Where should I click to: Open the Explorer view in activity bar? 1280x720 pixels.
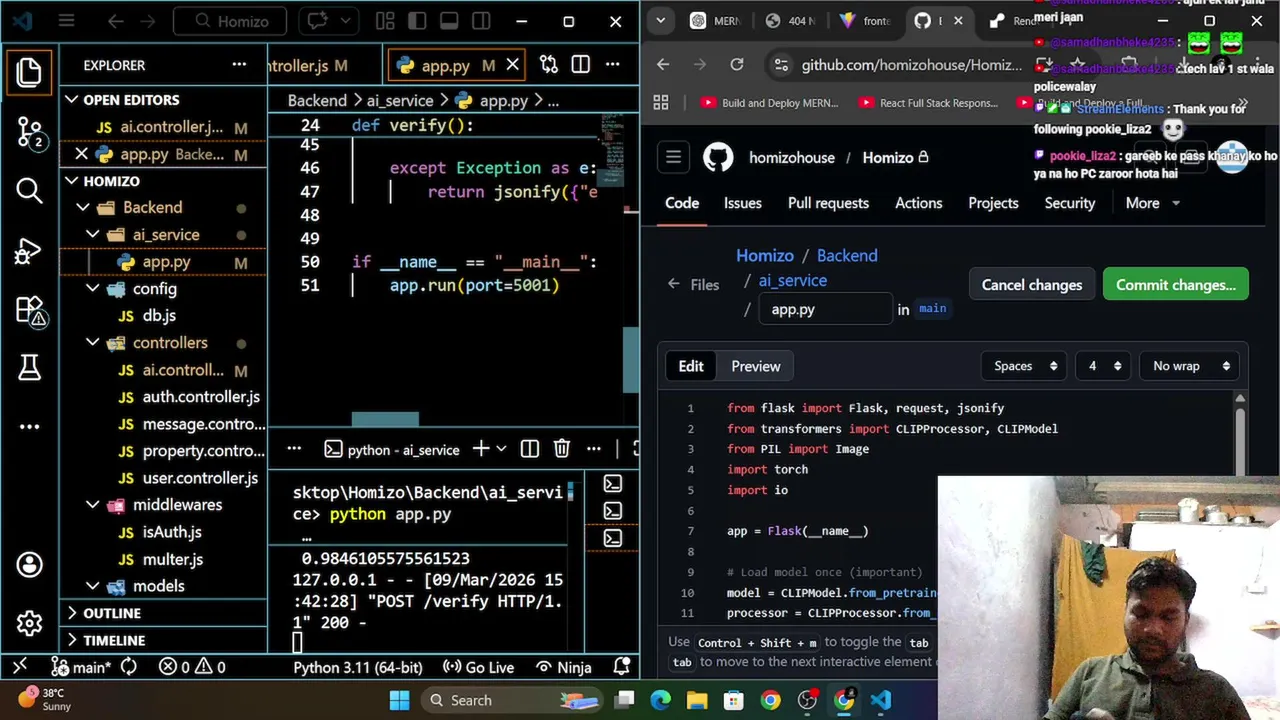tap(29, 72)
